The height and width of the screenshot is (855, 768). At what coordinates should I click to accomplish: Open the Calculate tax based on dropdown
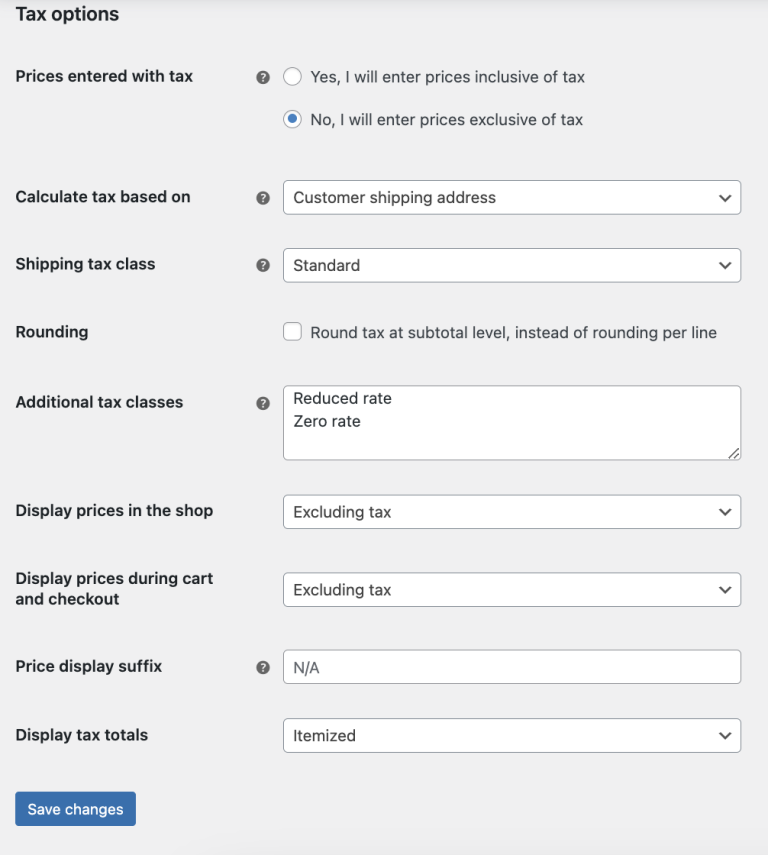[x=512, y=197]
